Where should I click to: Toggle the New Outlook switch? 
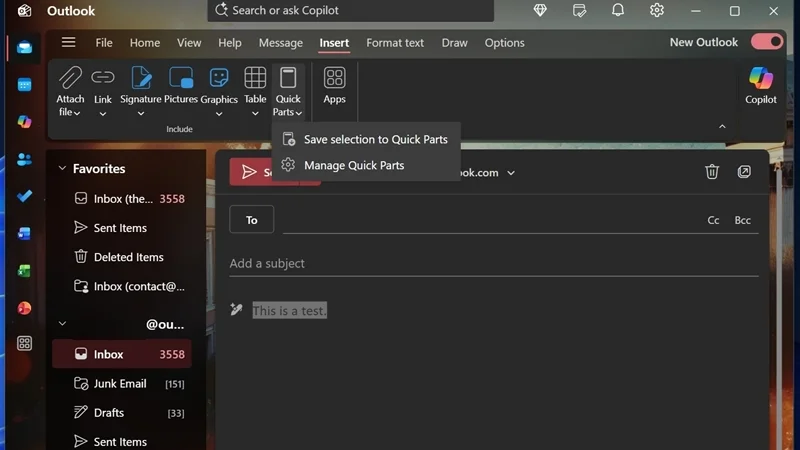(x=766, y=42)
